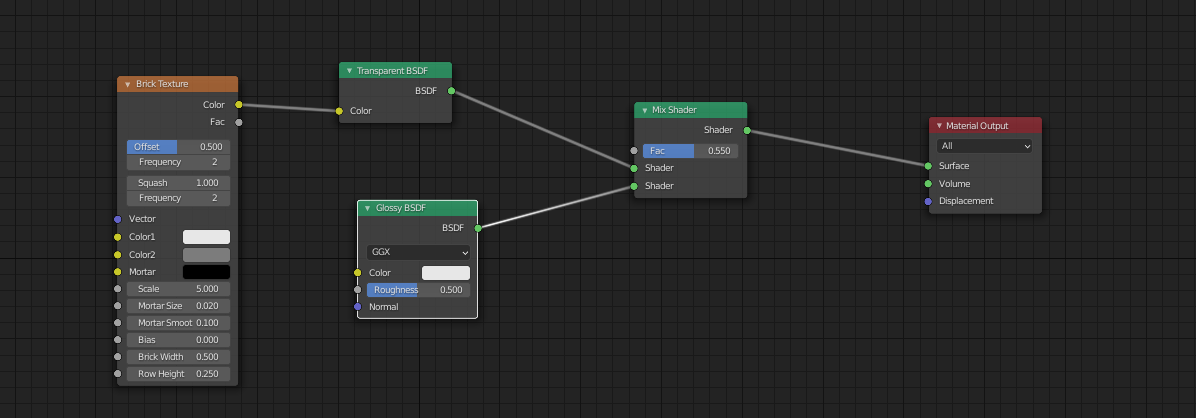Collapse the Brick Texture node

[x=127, y=84]
